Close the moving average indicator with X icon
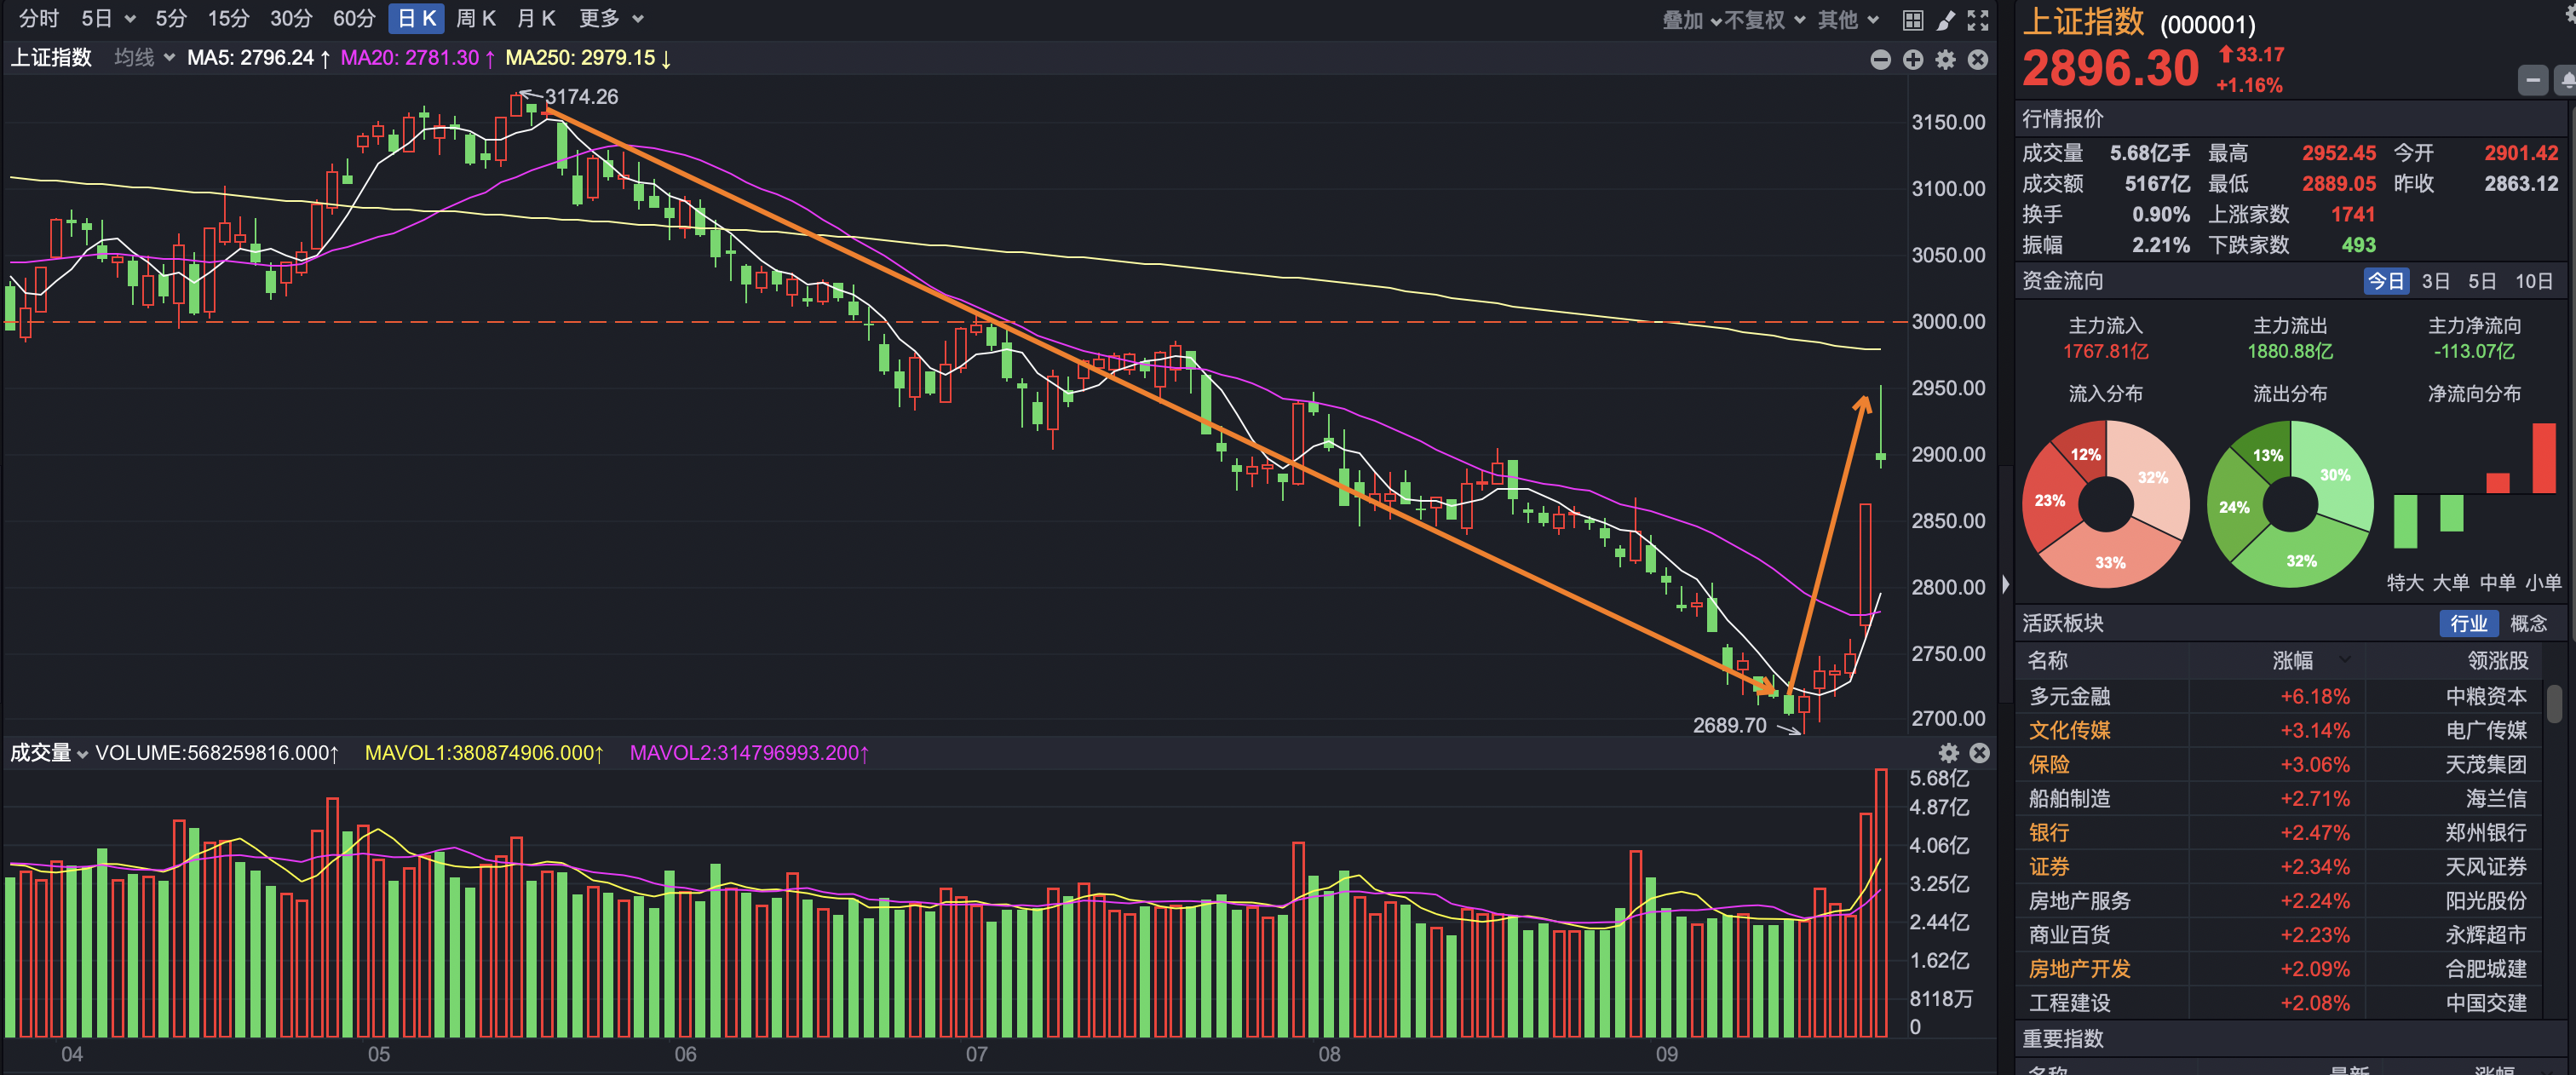This screenshot has width=2576, height=1075. pos(1977,60)
